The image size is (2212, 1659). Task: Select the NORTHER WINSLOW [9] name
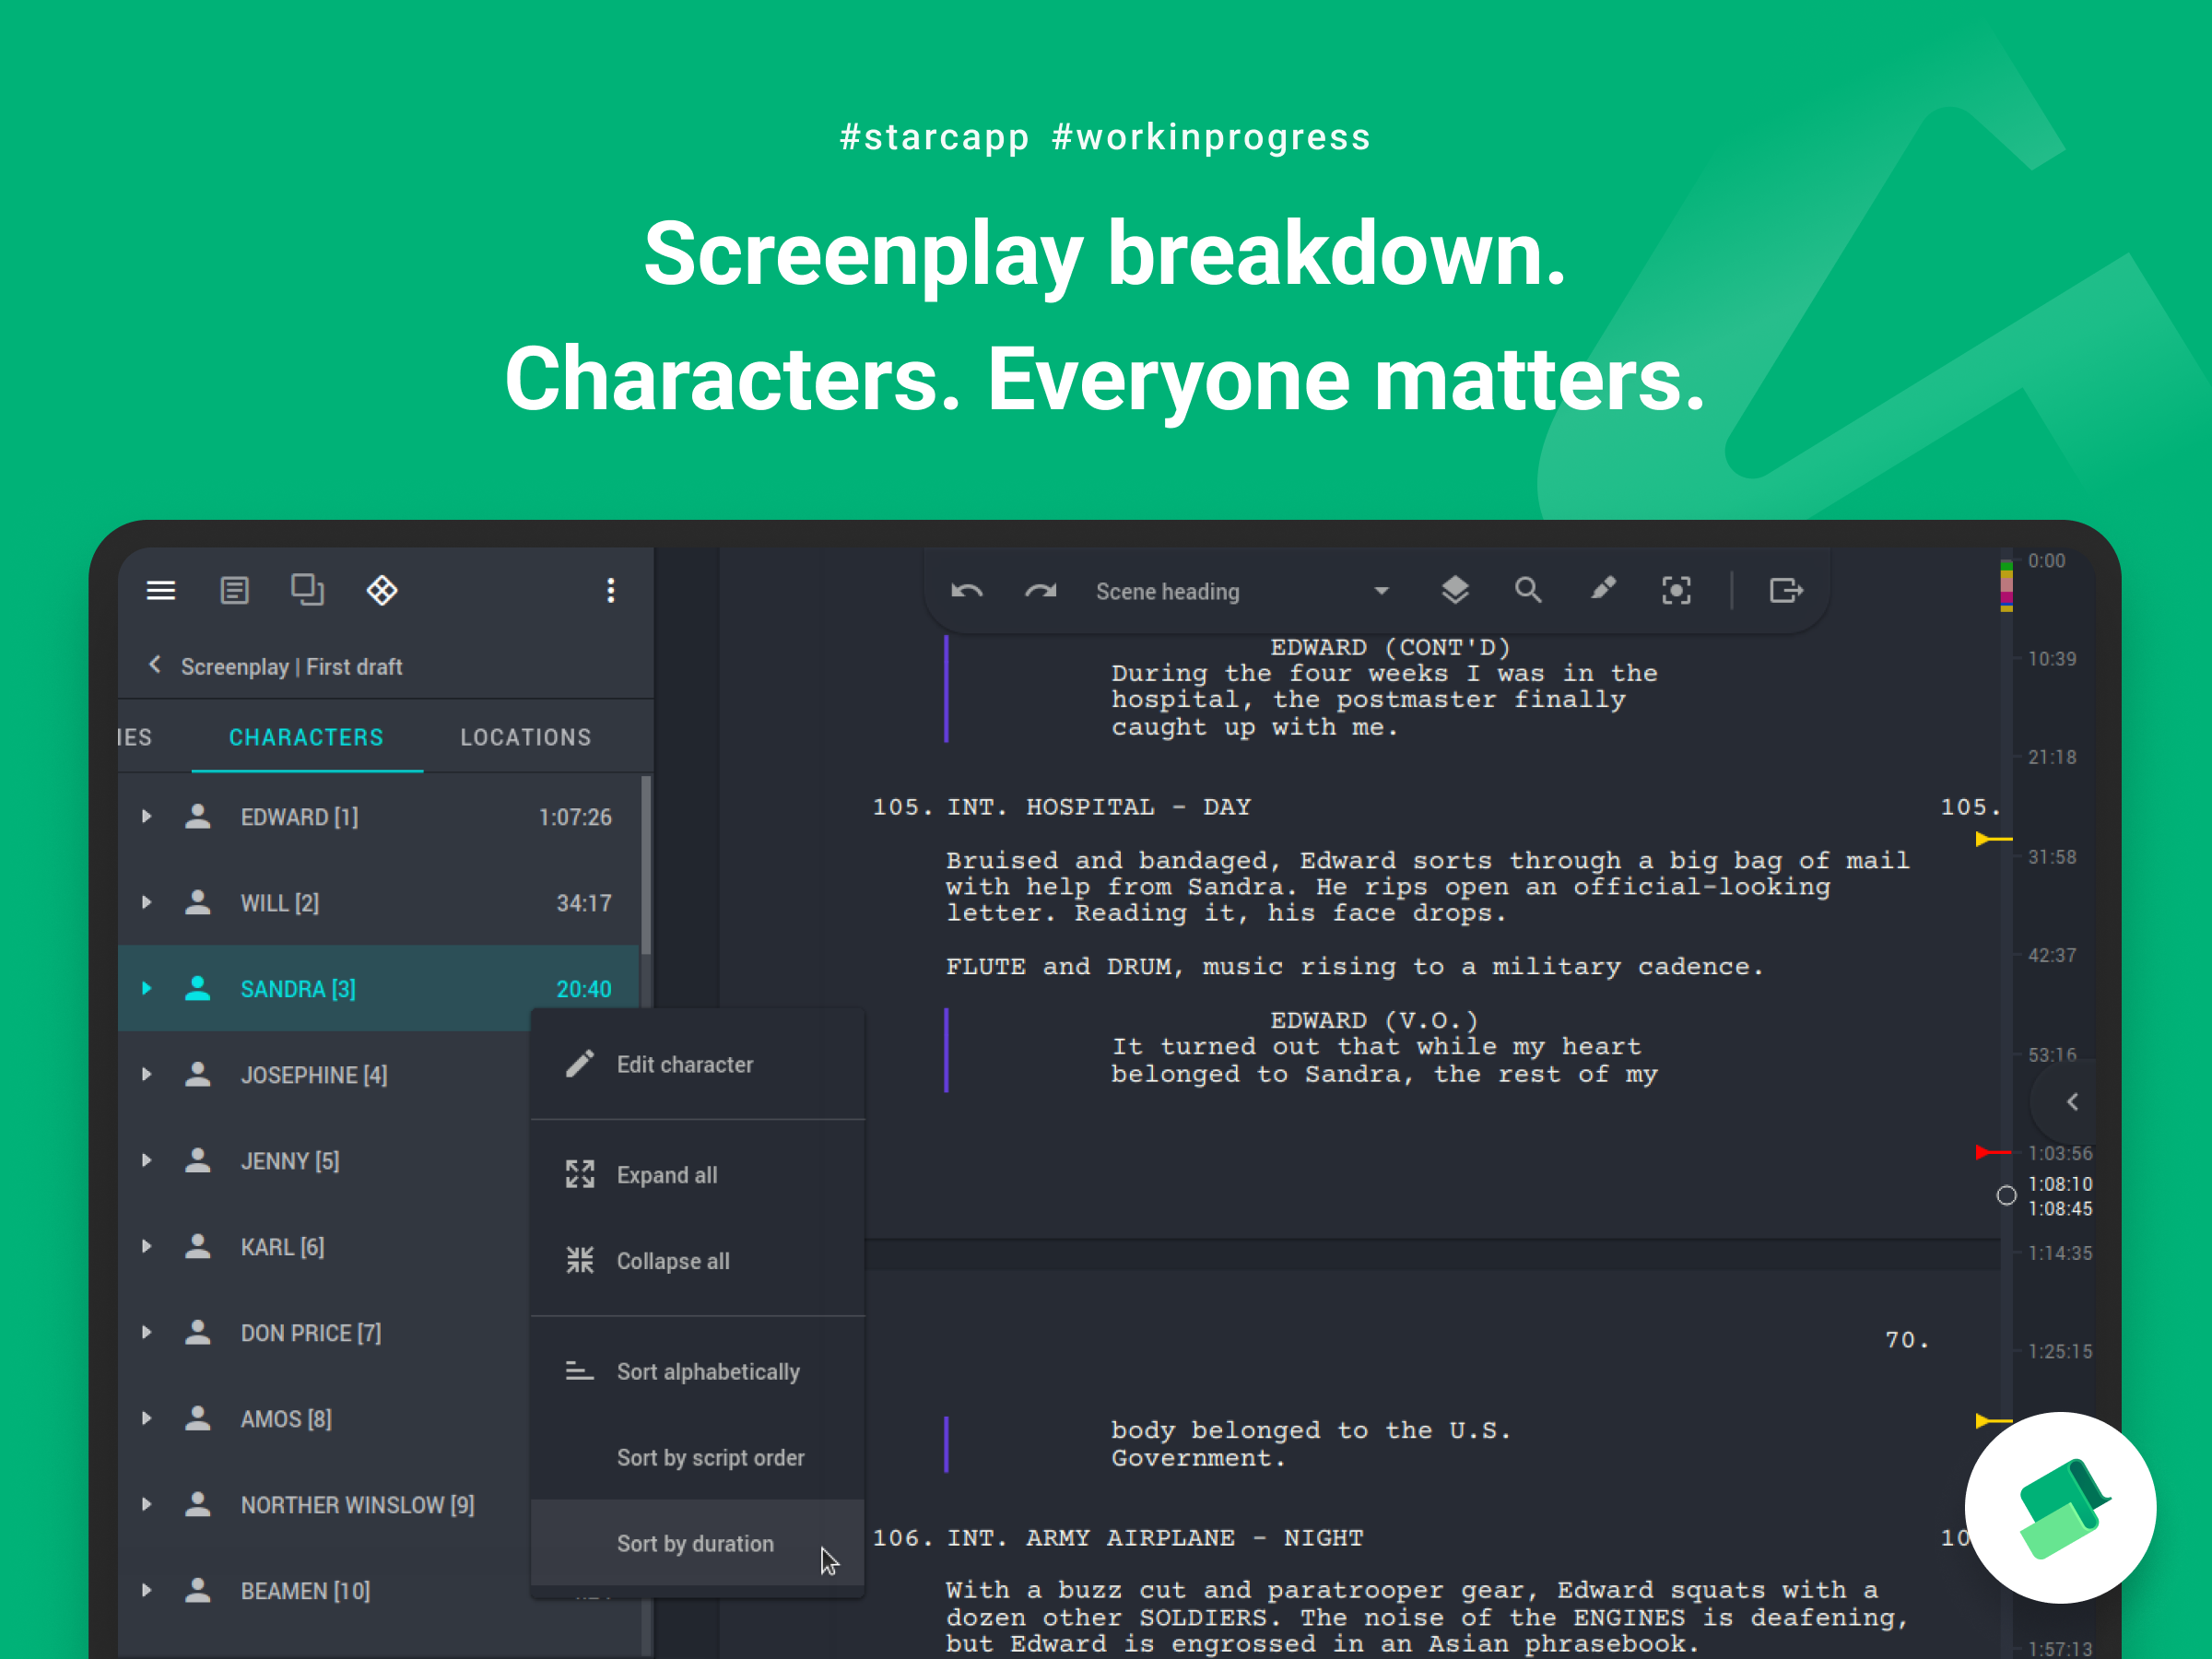click(x=358, y=1505)
